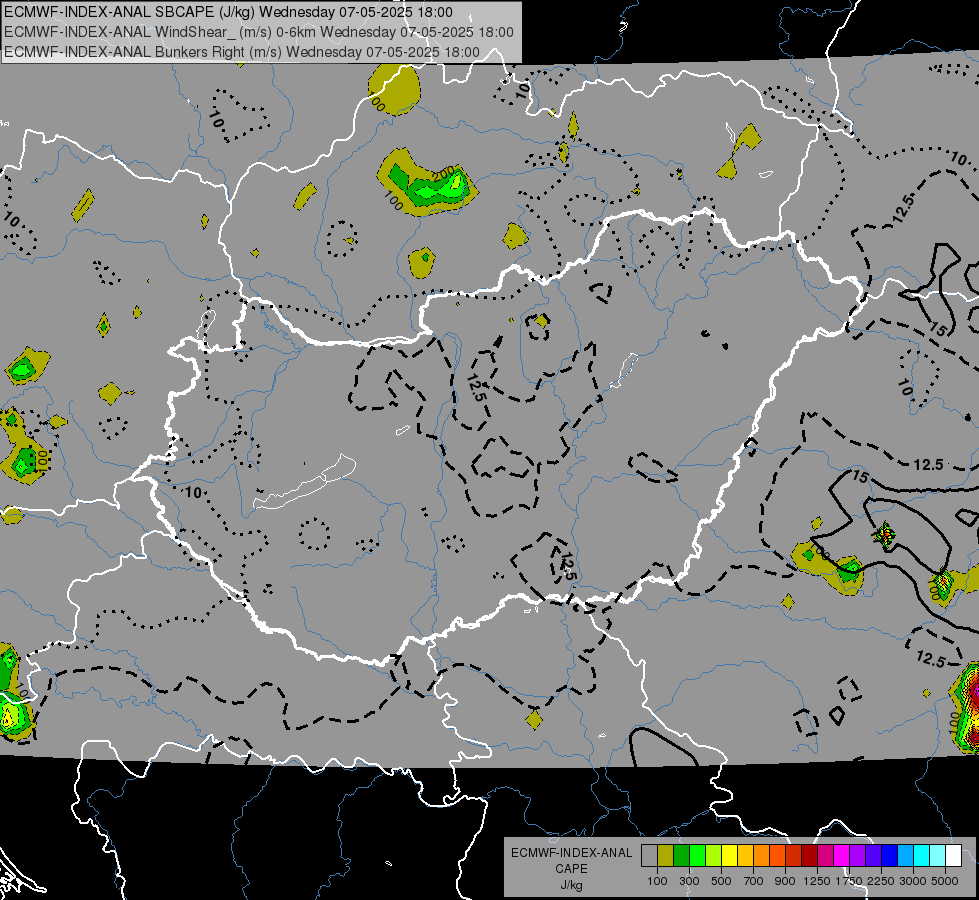979x900 pixels.
Task: Click the 3000 value in the legend
Action: (913, 881)
